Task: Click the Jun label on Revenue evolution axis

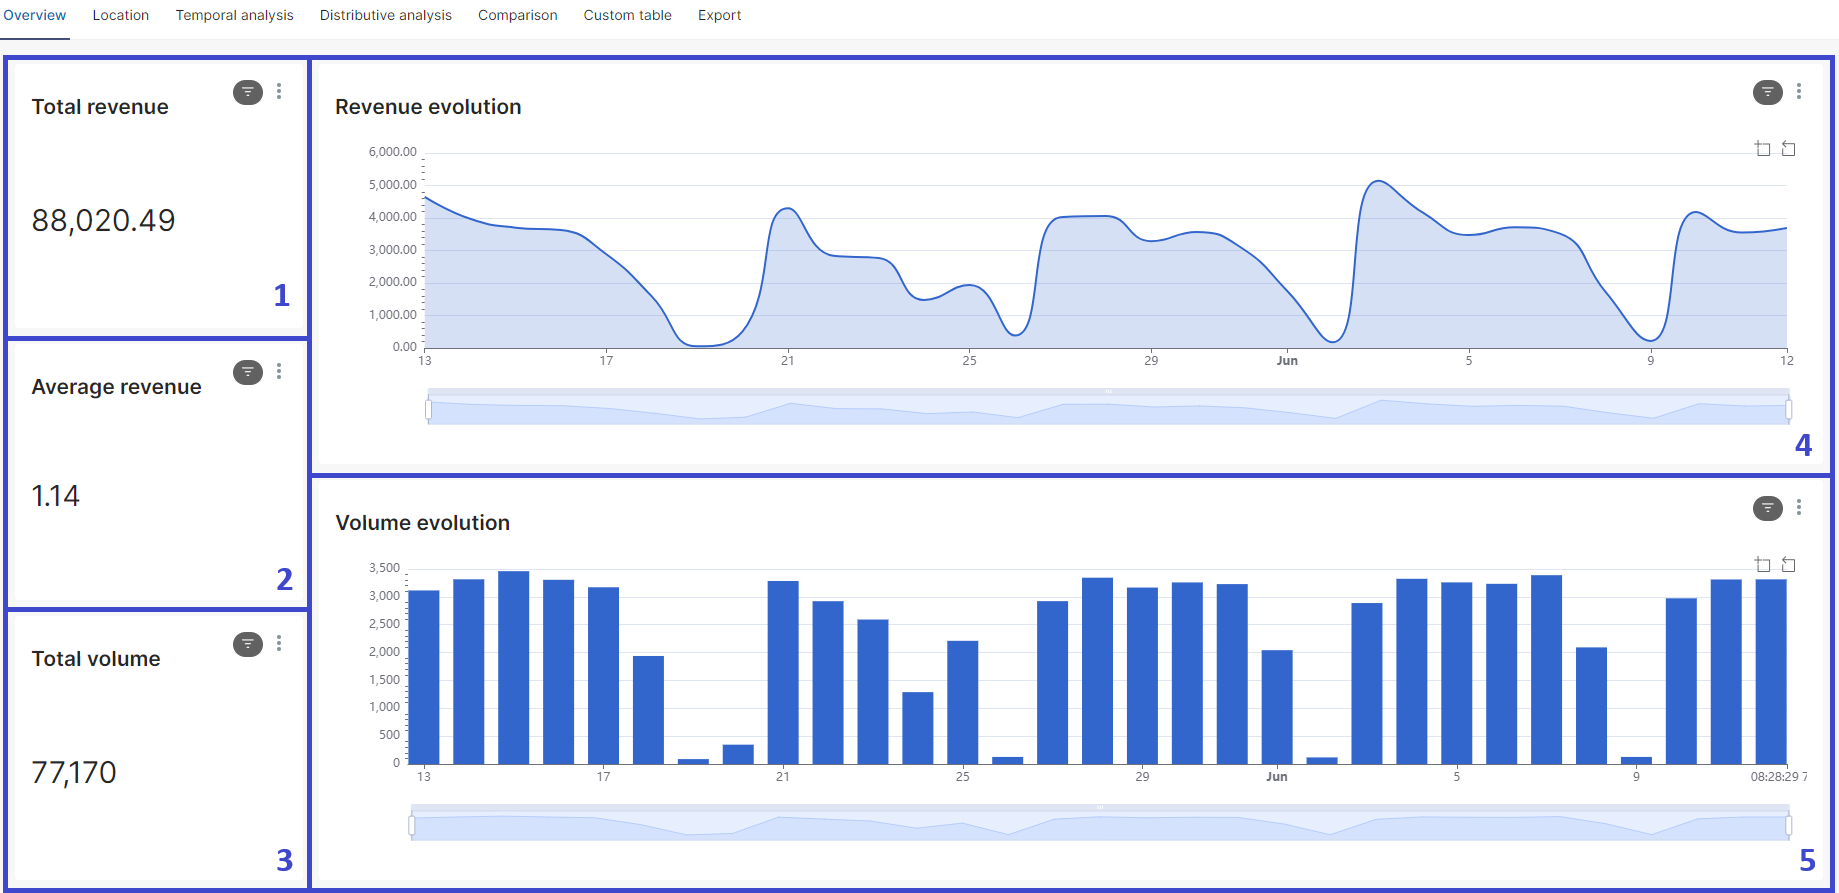Action: pyautogui.click(x=1287, y=361)
